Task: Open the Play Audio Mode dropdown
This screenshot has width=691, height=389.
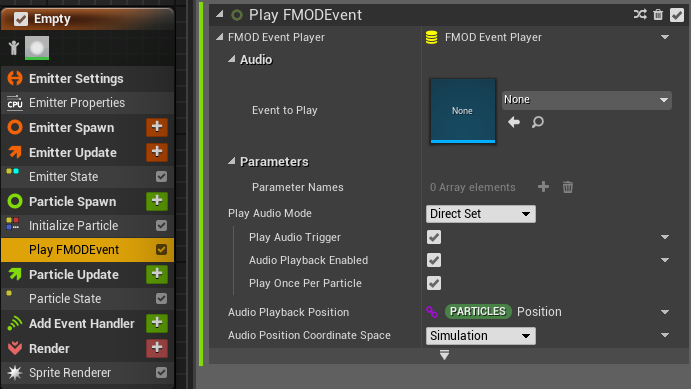Action: [x=481, y=214]
